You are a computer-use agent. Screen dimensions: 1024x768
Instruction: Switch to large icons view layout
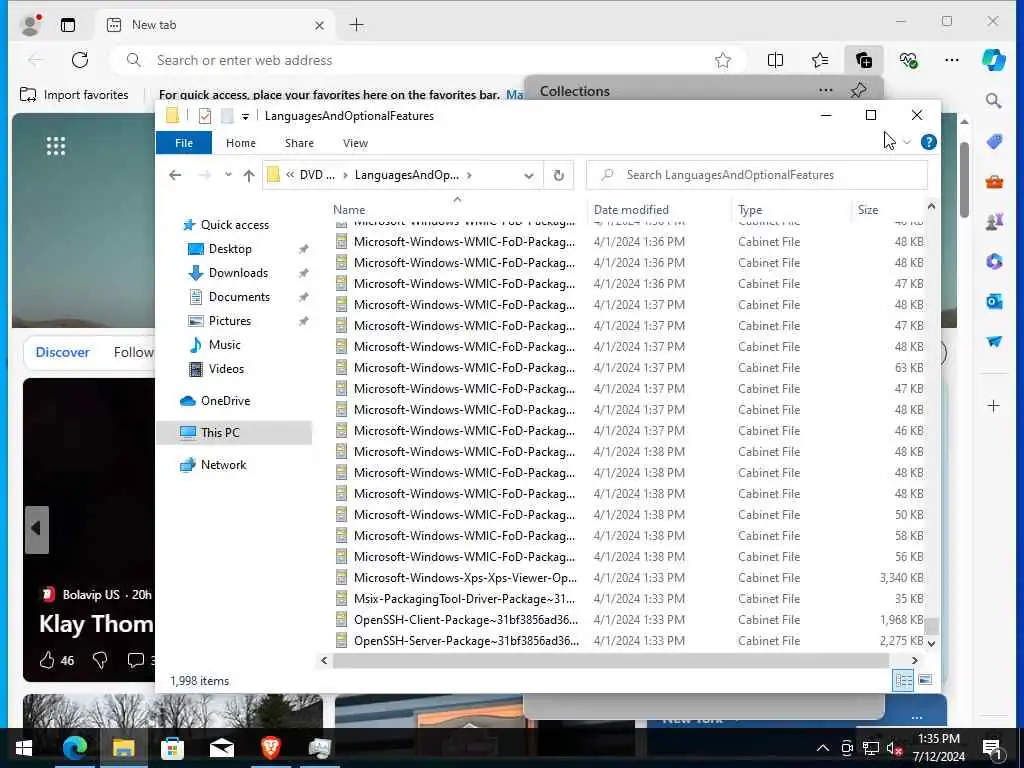pyautogui.click(x=925, y=680)
